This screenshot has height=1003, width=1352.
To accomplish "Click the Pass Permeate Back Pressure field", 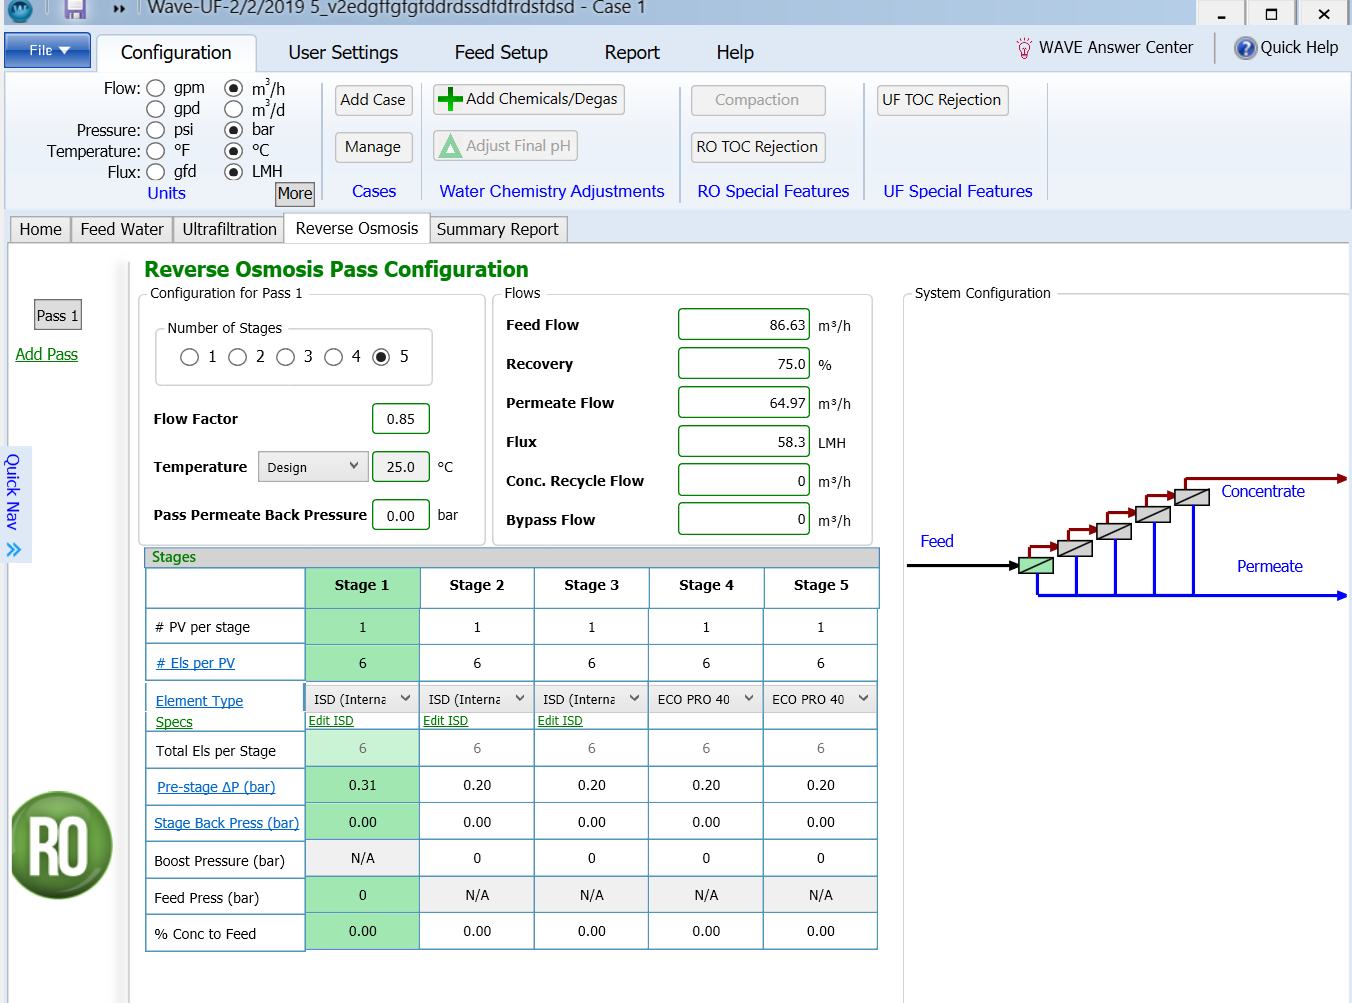I will point(401,515).
